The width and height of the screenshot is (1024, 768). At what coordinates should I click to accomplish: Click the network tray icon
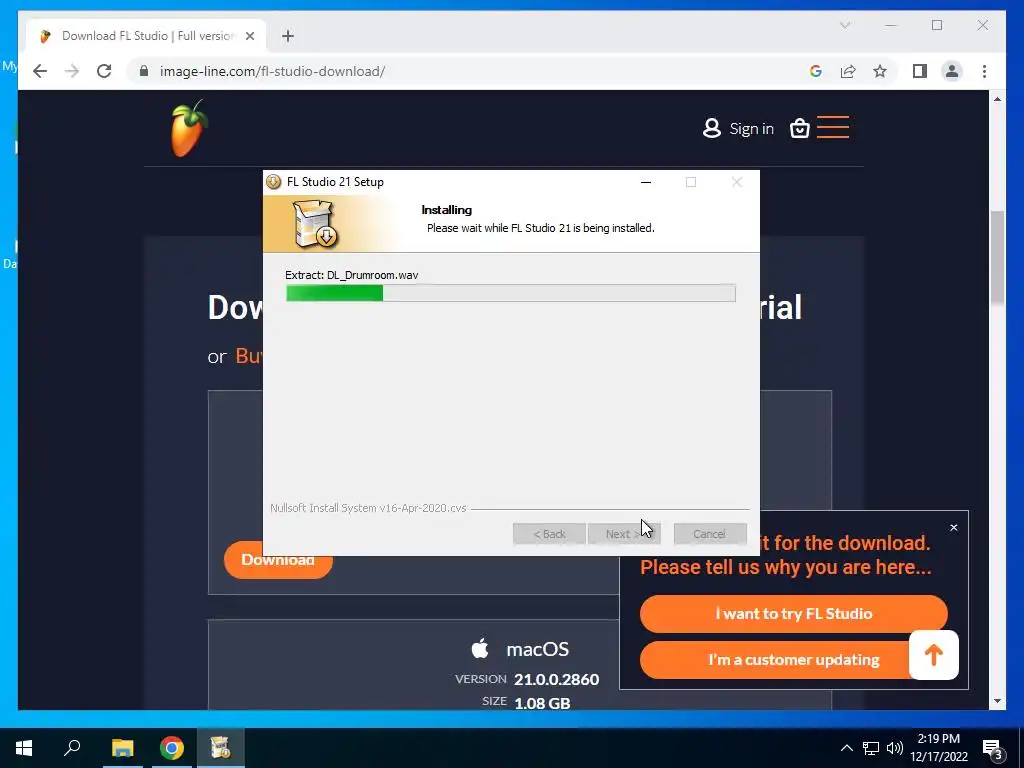point(871,748)
